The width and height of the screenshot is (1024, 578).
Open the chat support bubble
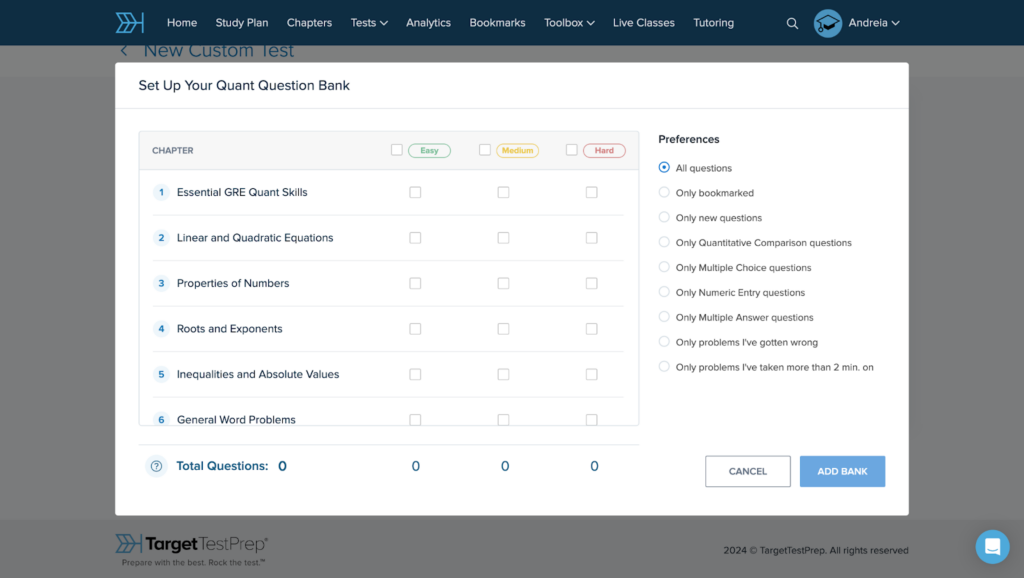[992, 547]
